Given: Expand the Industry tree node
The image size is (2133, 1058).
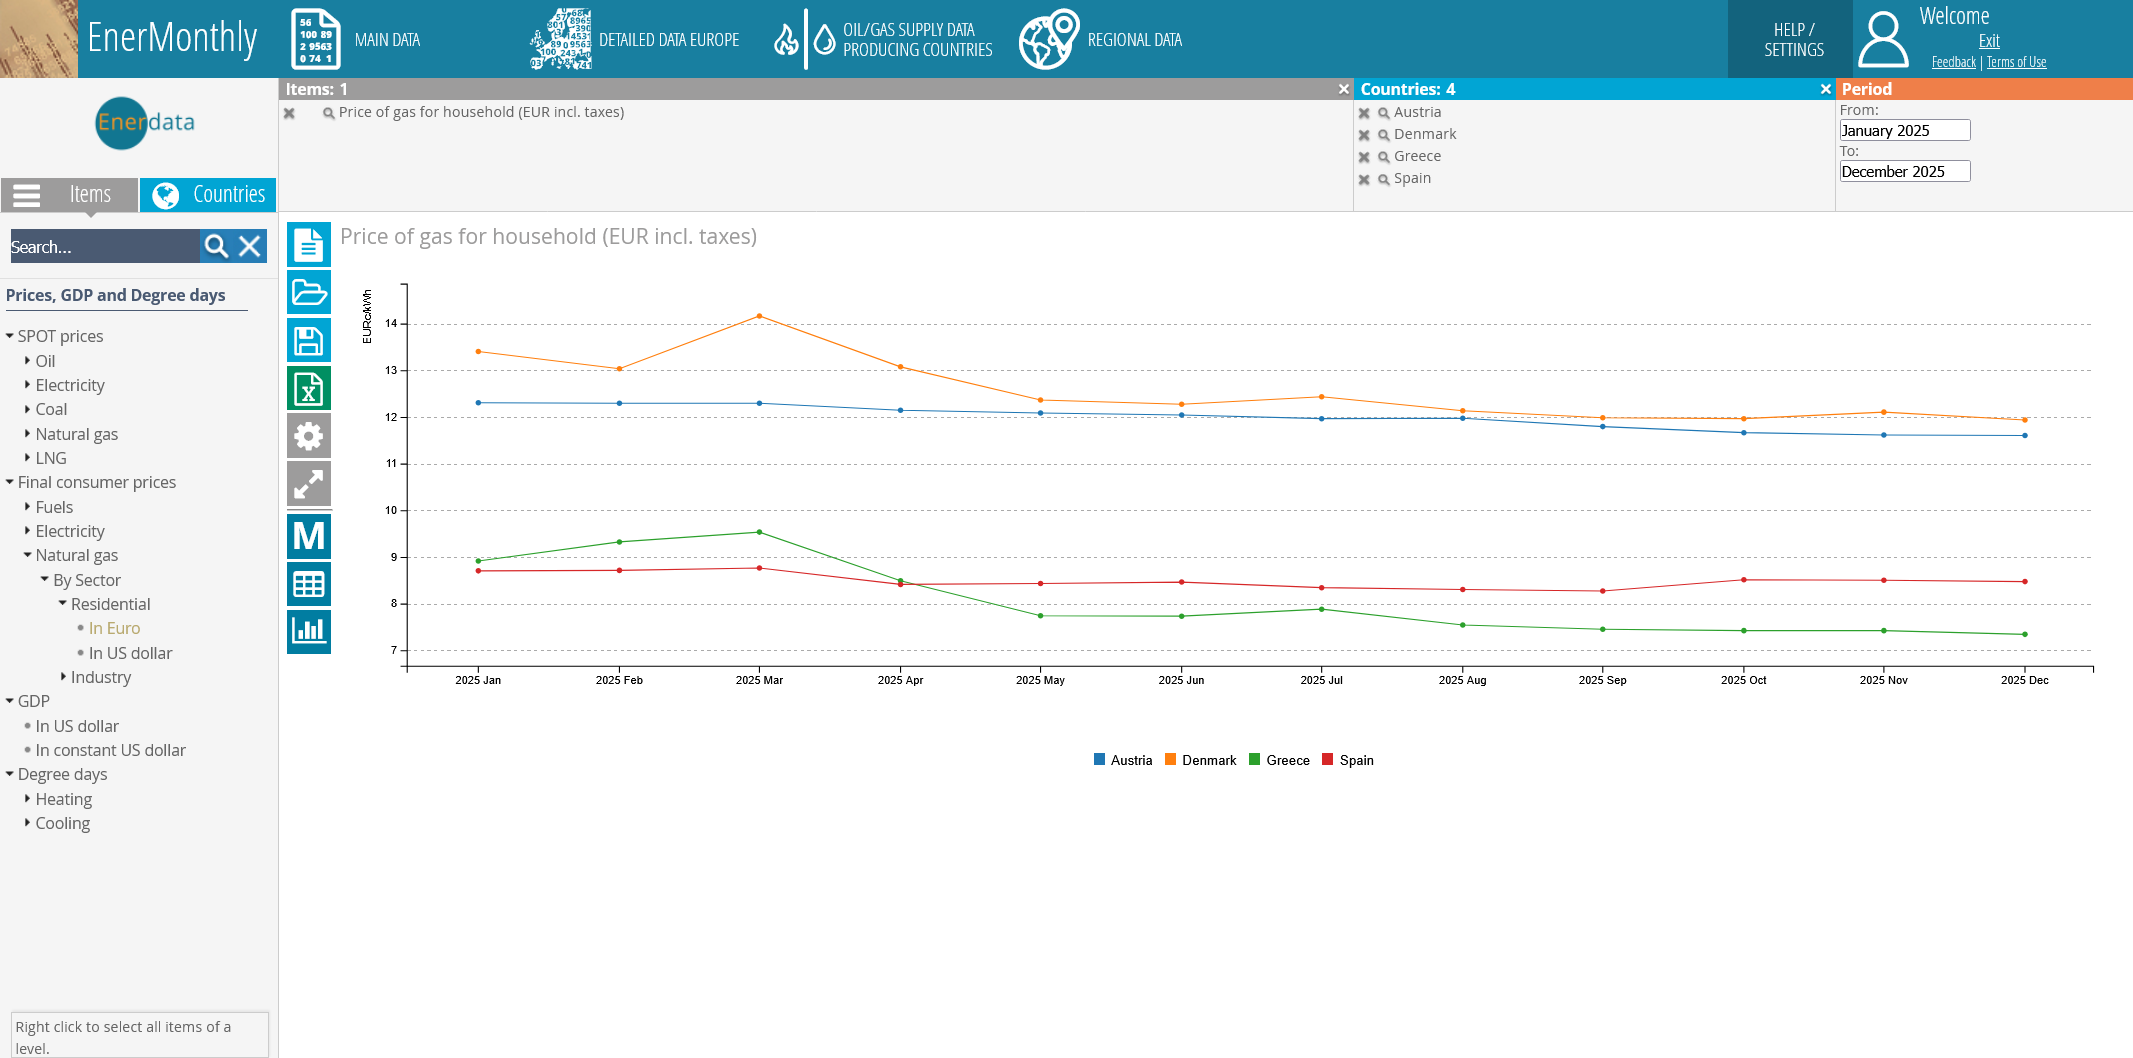Looking at the screenshot, I should click(x=64, y=677).
